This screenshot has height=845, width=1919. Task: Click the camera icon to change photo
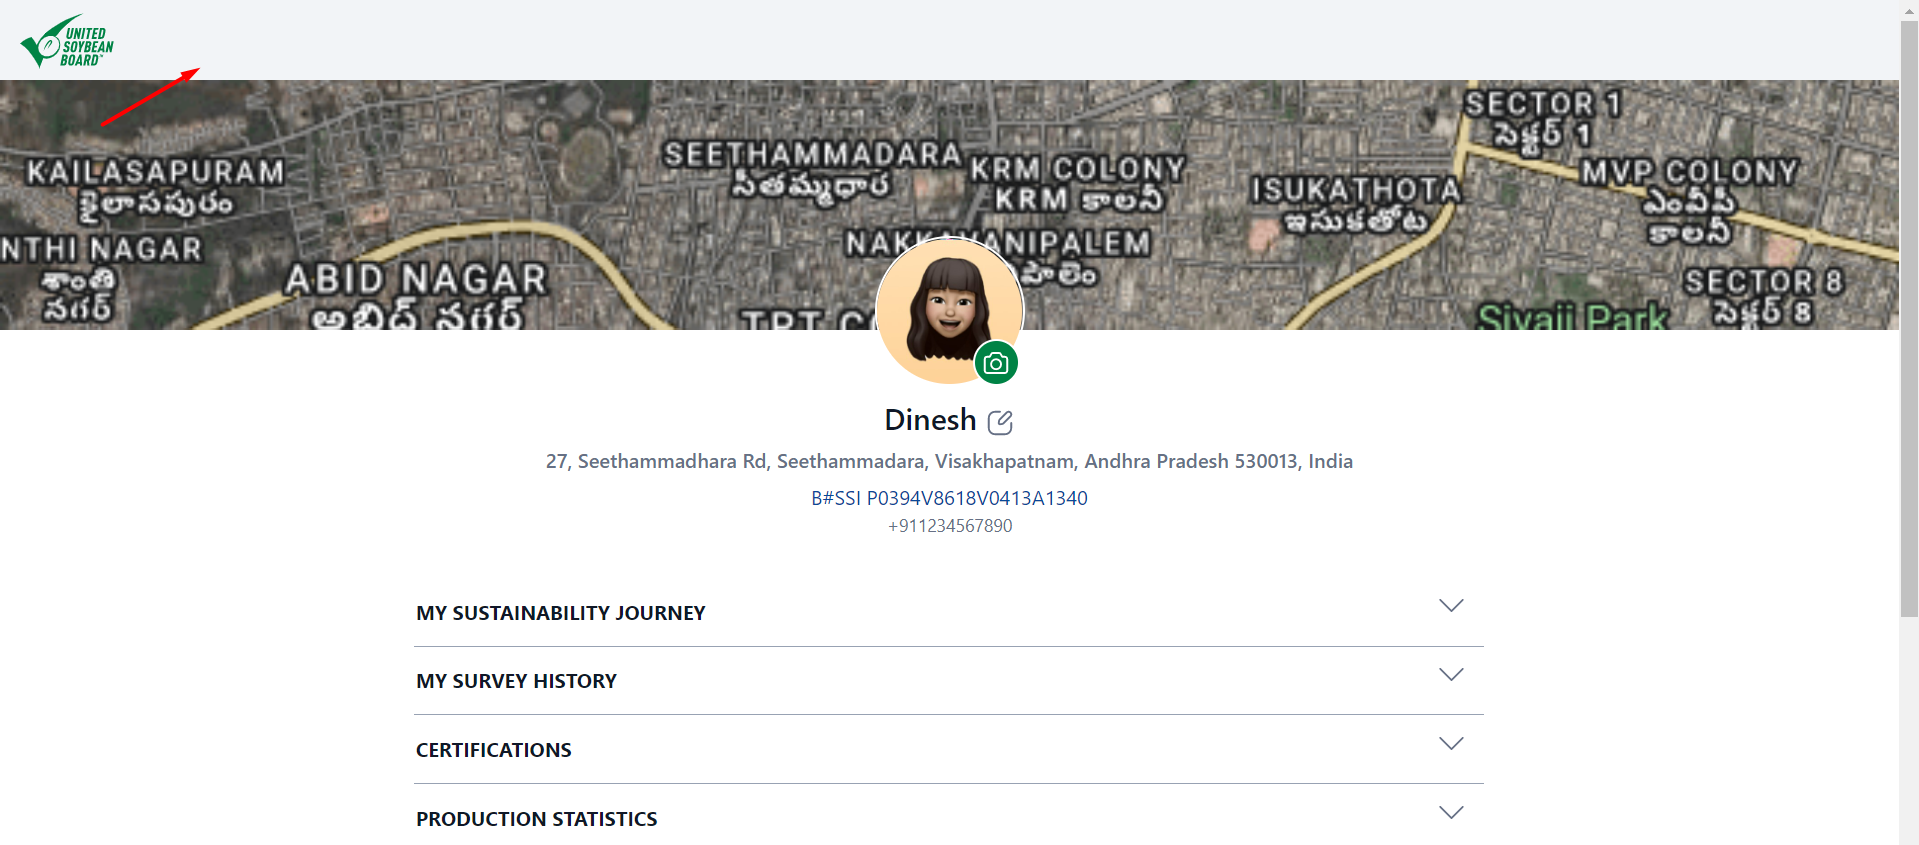coord(996,363)
